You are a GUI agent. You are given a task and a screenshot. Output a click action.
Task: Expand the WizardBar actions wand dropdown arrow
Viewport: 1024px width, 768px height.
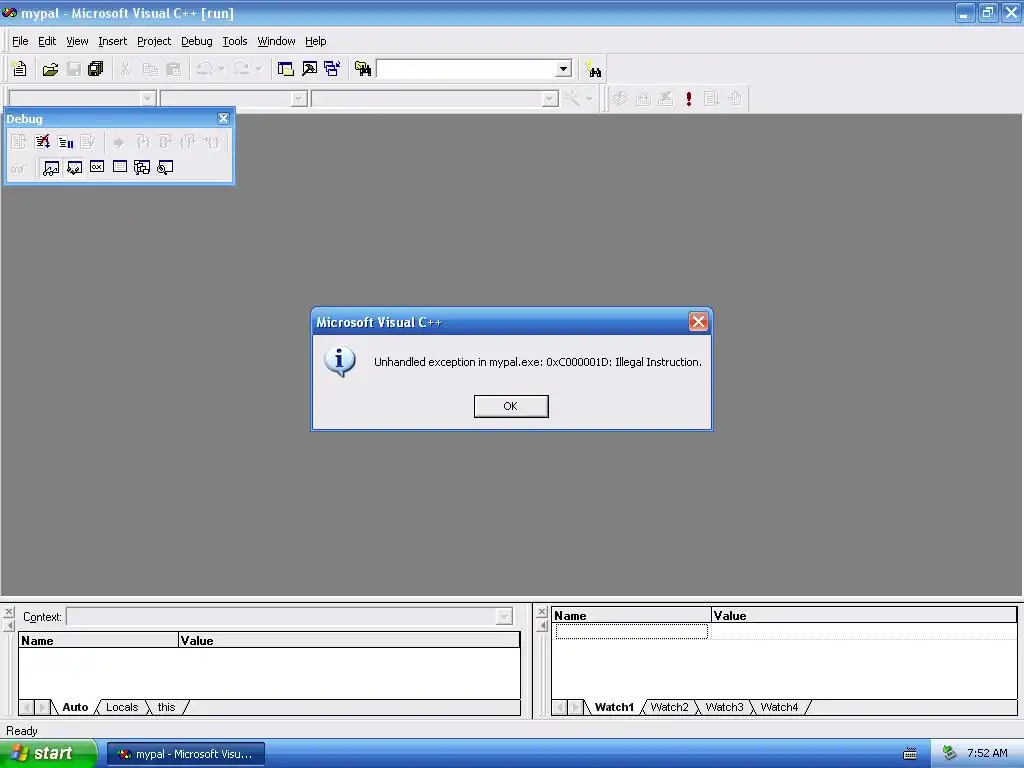point(589,99)
